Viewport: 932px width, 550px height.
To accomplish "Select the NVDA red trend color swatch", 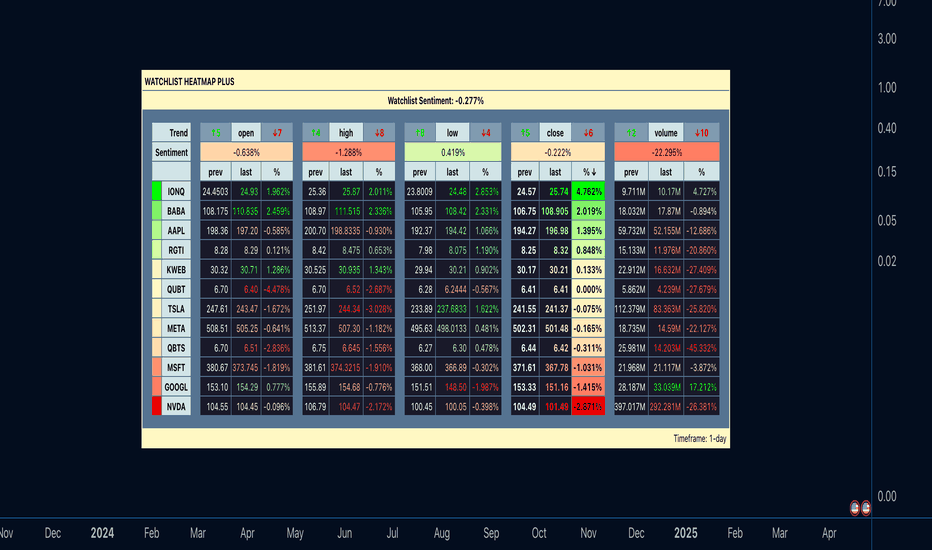I will (x=157, y=407).
